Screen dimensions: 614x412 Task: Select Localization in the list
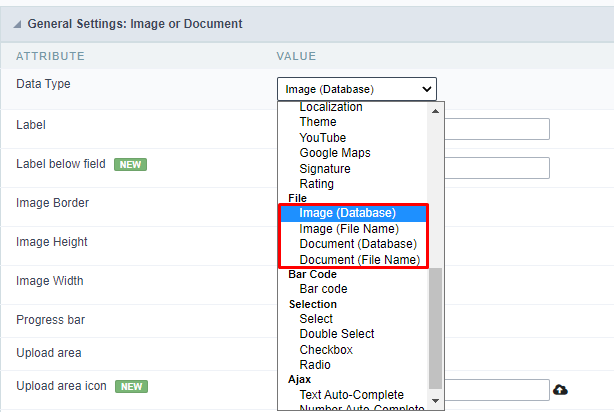(331, 107)
